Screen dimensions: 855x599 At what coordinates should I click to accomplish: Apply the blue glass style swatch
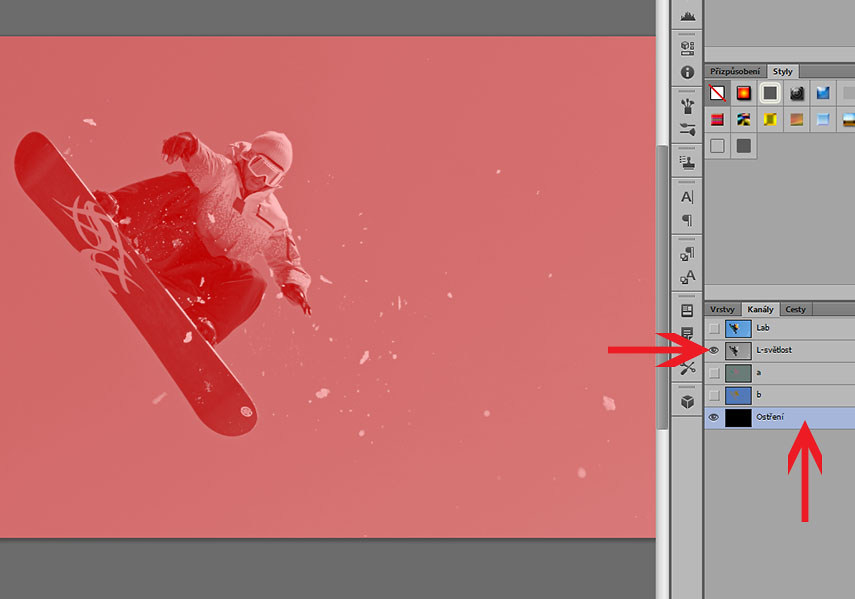823,93
